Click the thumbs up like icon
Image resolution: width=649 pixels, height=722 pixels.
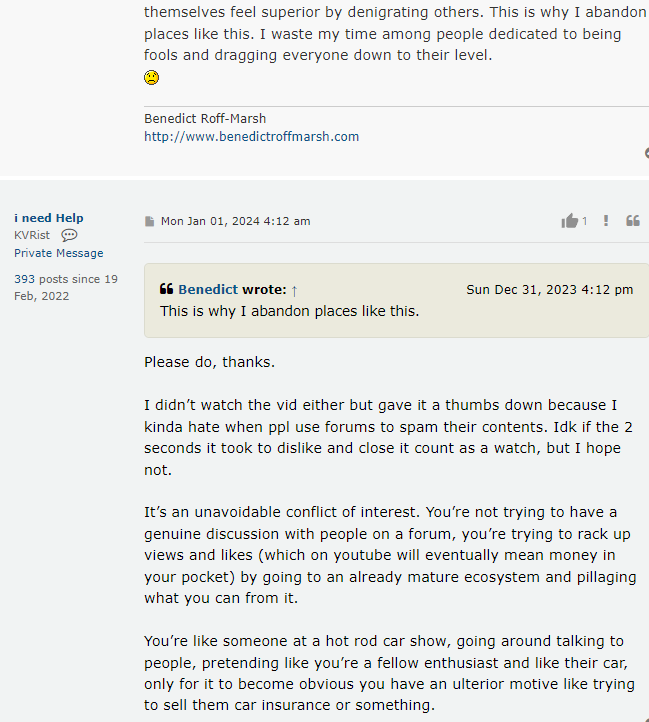coord(569,221)
